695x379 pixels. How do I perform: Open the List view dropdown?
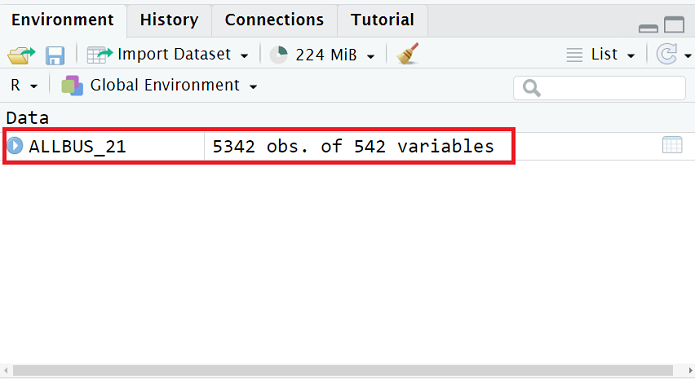point(601,55)
